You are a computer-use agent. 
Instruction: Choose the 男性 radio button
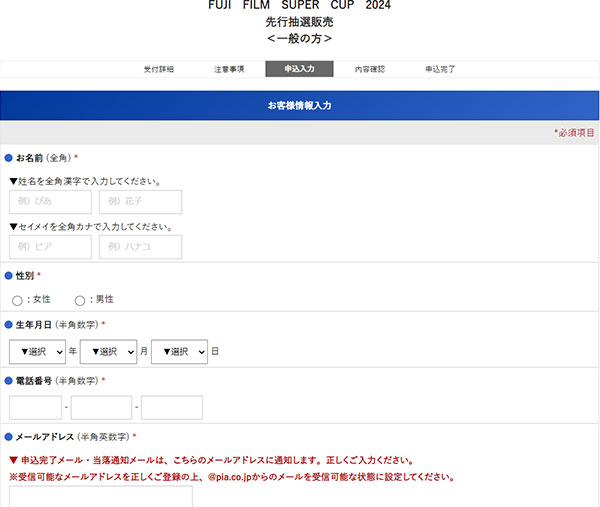80,300
